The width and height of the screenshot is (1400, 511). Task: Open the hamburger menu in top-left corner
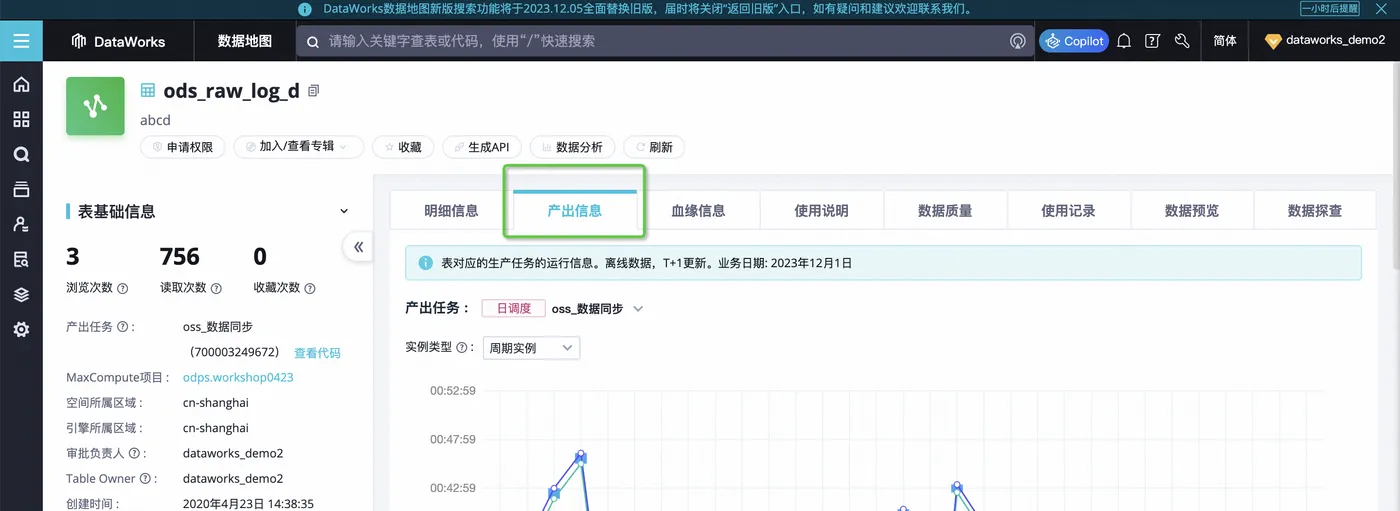pyautogui.click(x=21, y=41)
